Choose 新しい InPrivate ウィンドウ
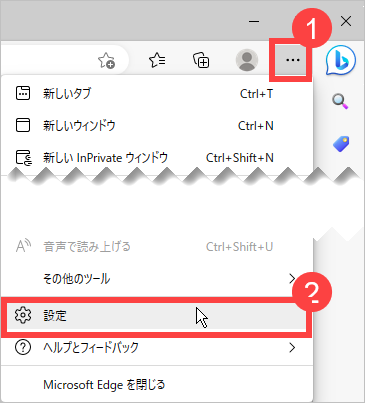 tap(157, 157)
